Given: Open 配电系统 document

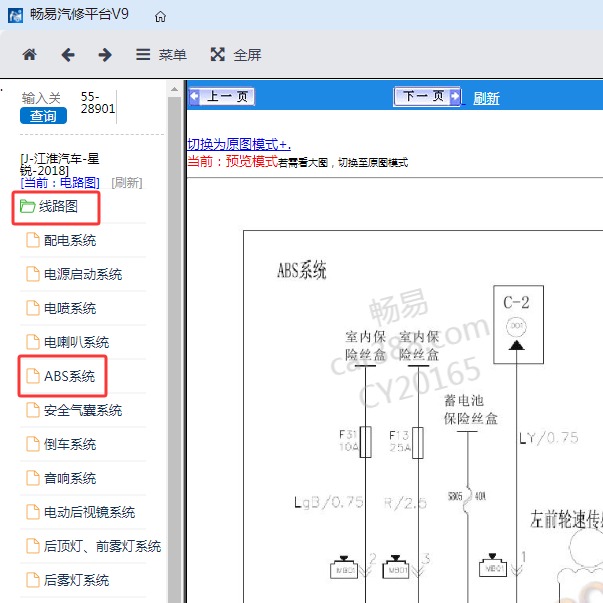Looking at the screenshot, I should [70, 240].
